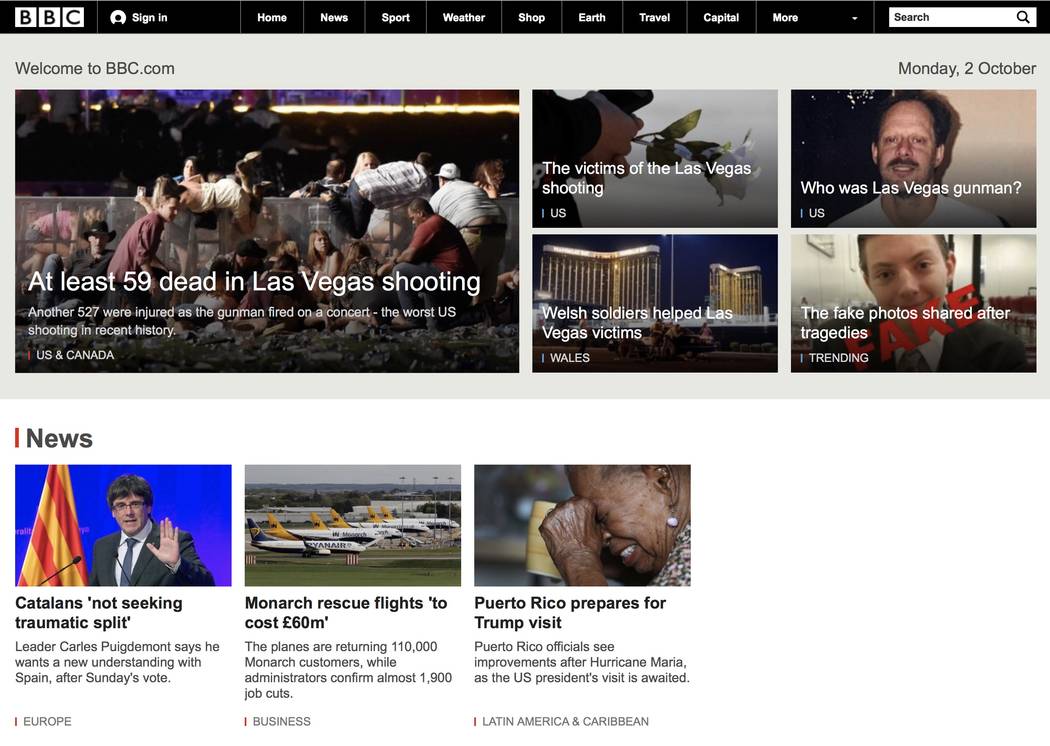Select the Business category tag
Screen dimensions: 1050x746
pyautogui.click(x=281, y=721)
